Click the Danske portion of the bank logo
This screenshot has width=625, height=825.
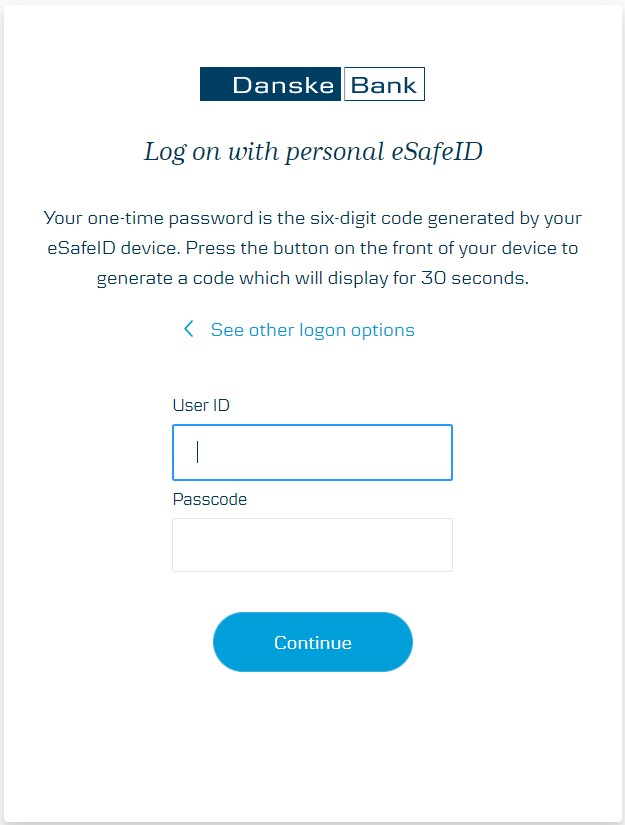pyautogui.click(x=270, y=84)
